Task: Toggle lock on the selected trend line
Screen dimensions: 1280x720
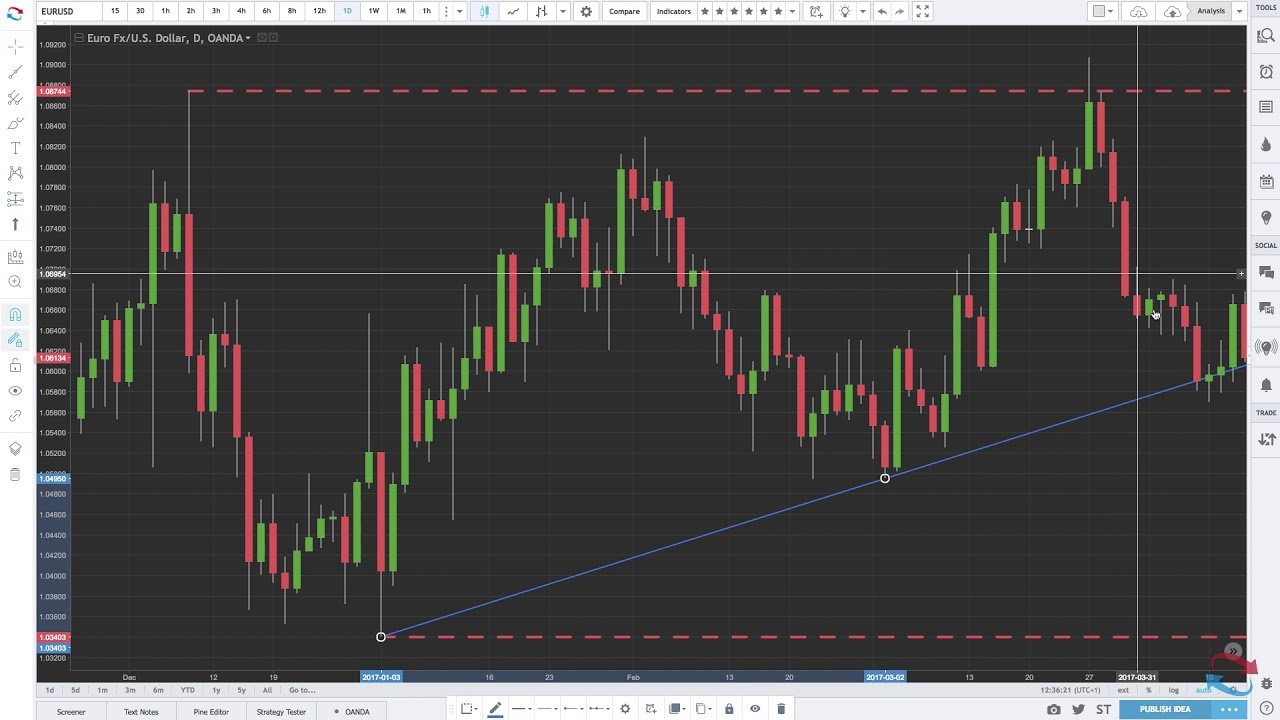Action: (x=729, y=709)
